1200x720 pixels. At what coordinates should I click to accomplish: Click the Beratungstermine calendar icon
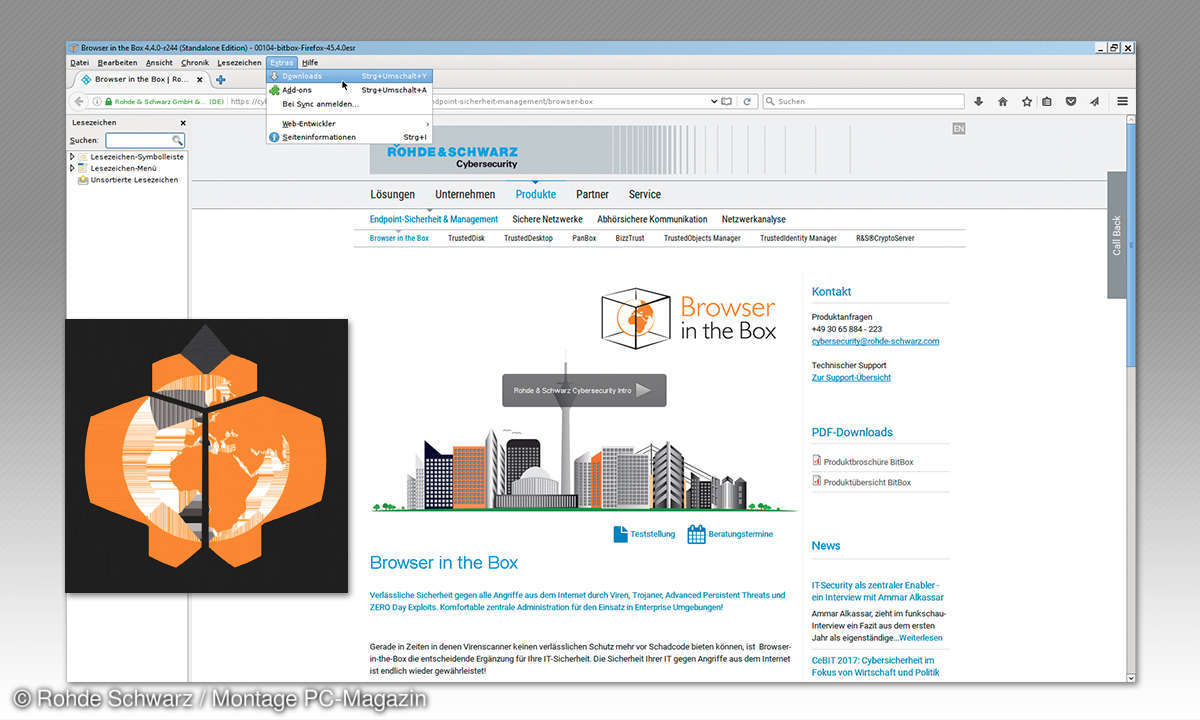696,534
